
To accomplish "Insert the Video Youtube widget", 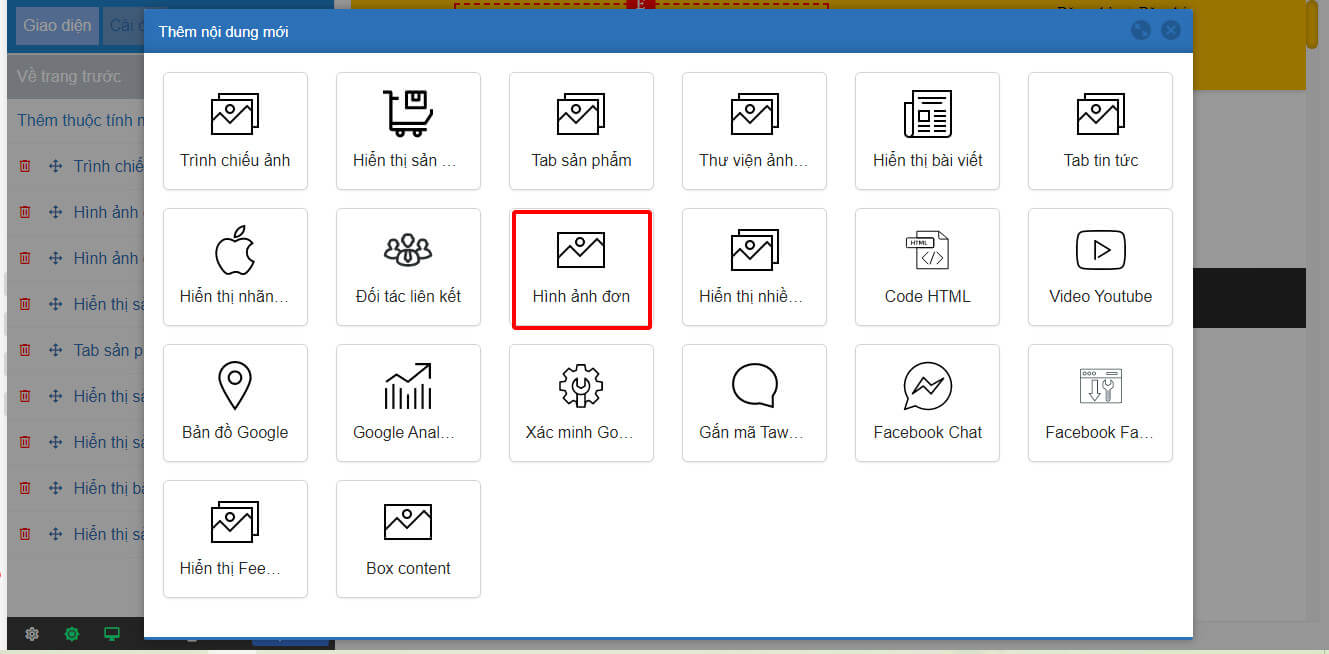I will [x=1100, y=267].
